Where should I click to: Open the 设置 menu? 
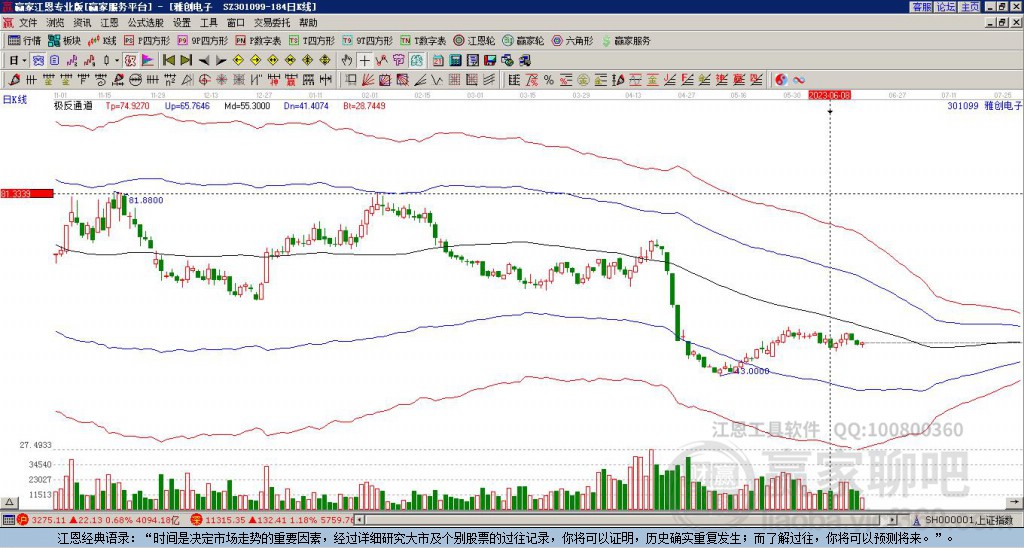tap(182, 23)
